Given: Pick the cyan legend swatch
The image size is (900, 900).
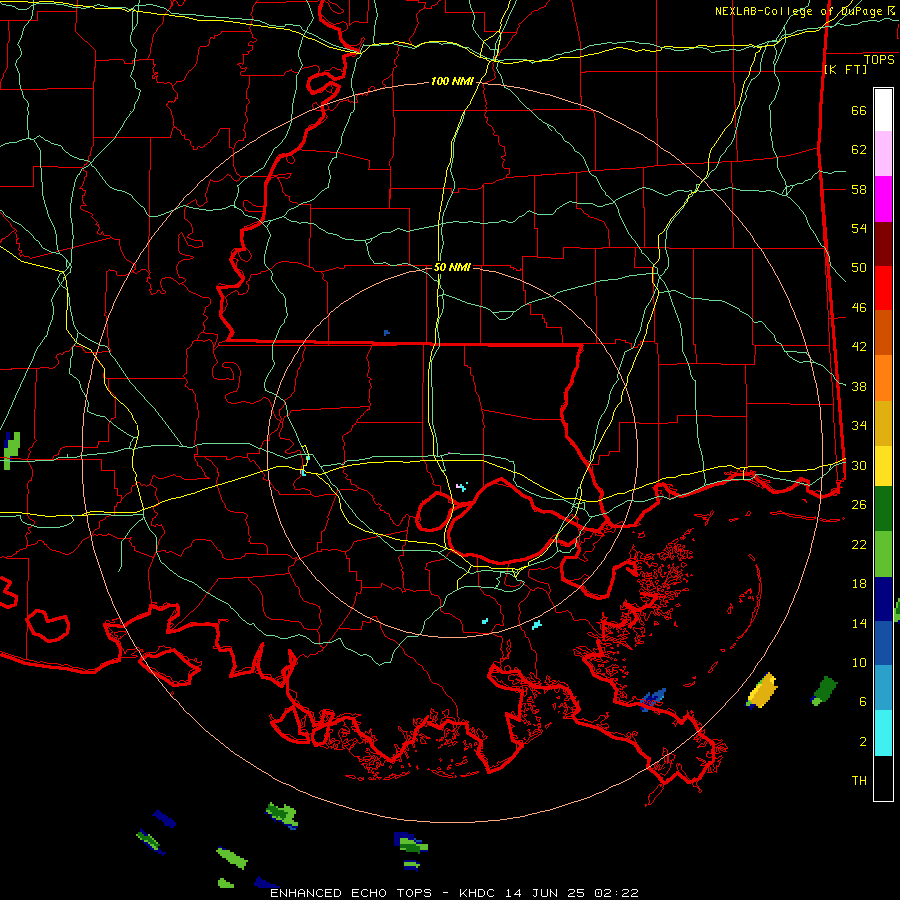Looking at the screenshot, I should coord(883,733).
